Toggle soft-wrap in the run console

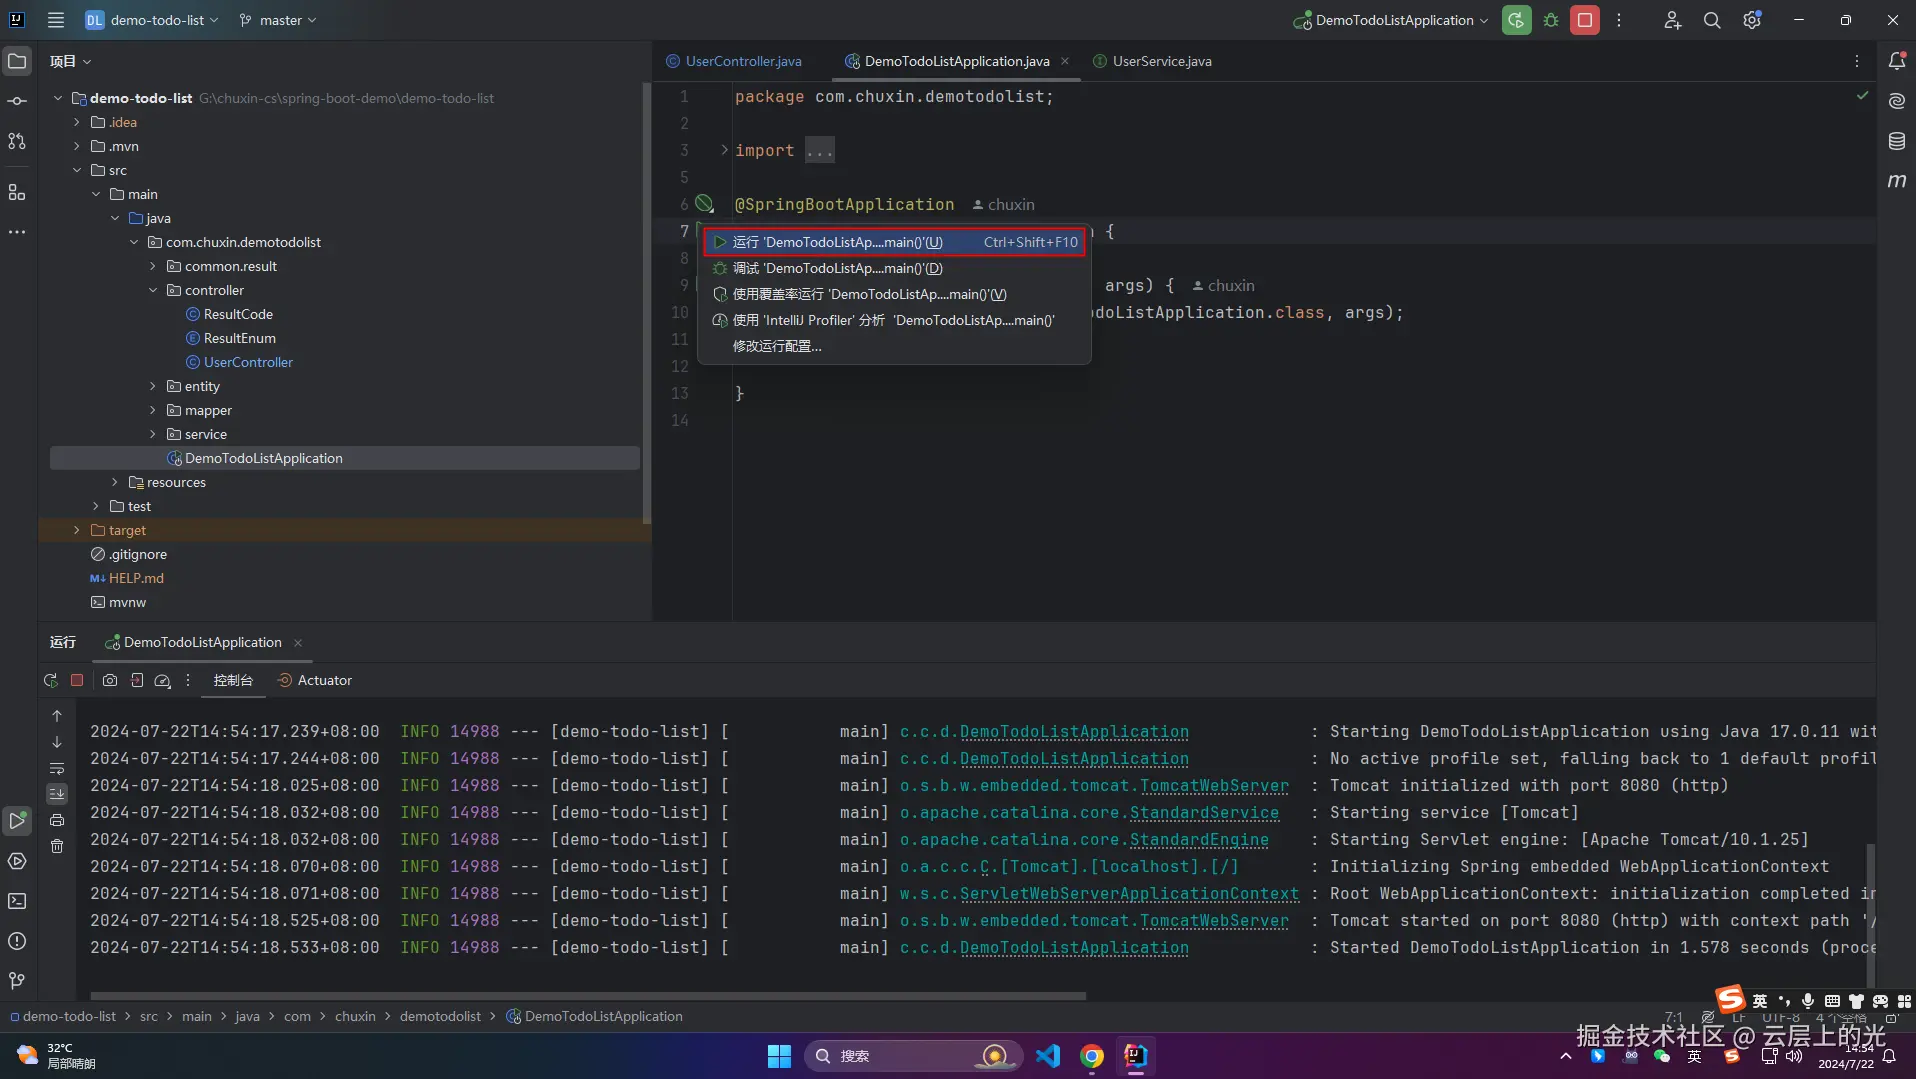[57, 768]
